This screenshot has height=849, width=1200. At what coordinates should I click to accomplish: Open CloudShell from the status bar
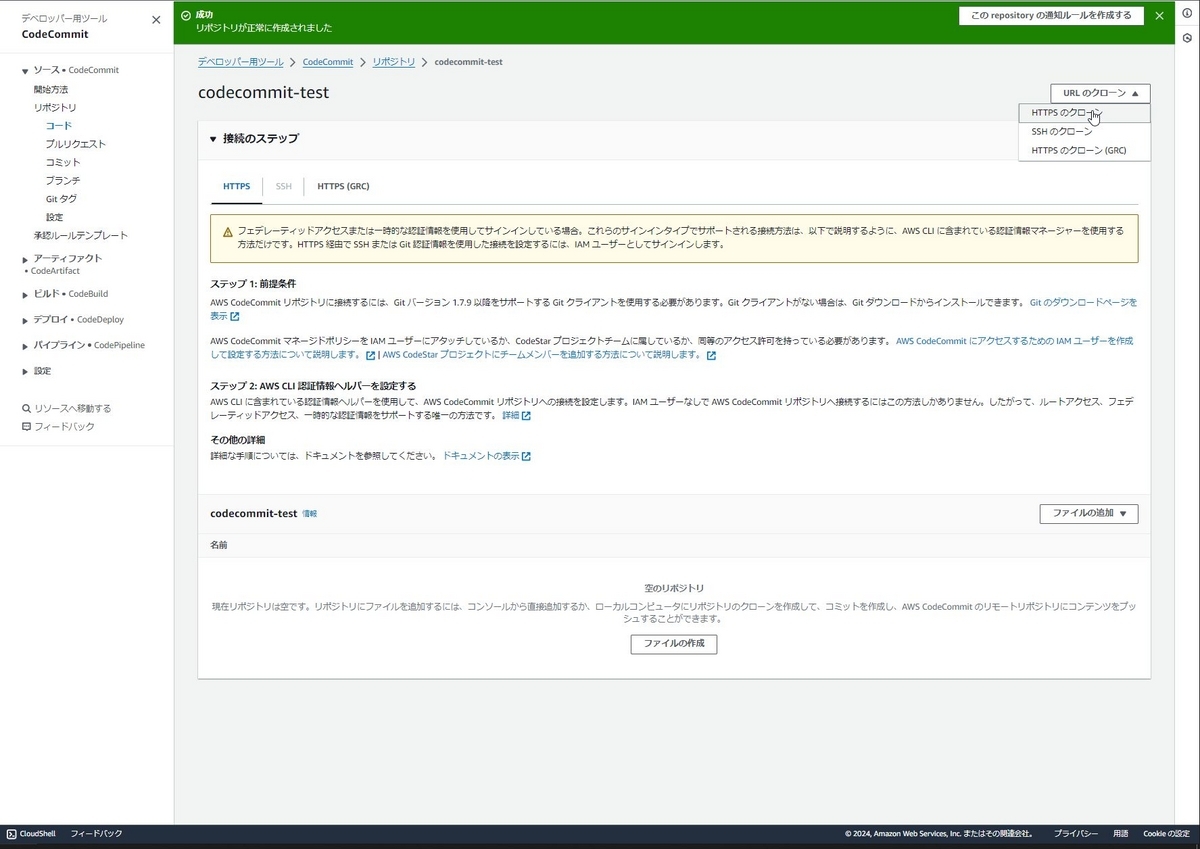[31, 833]
